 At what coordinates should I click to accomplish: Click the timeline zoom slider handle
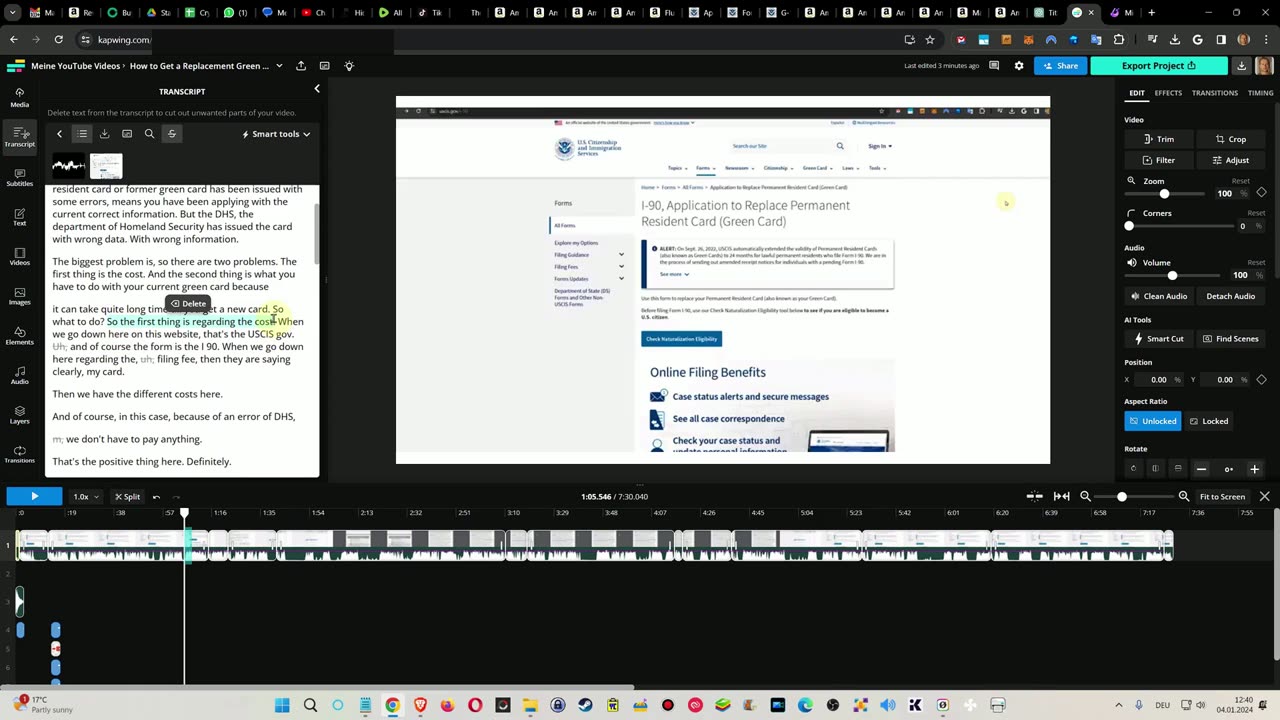coord(1122,497)
